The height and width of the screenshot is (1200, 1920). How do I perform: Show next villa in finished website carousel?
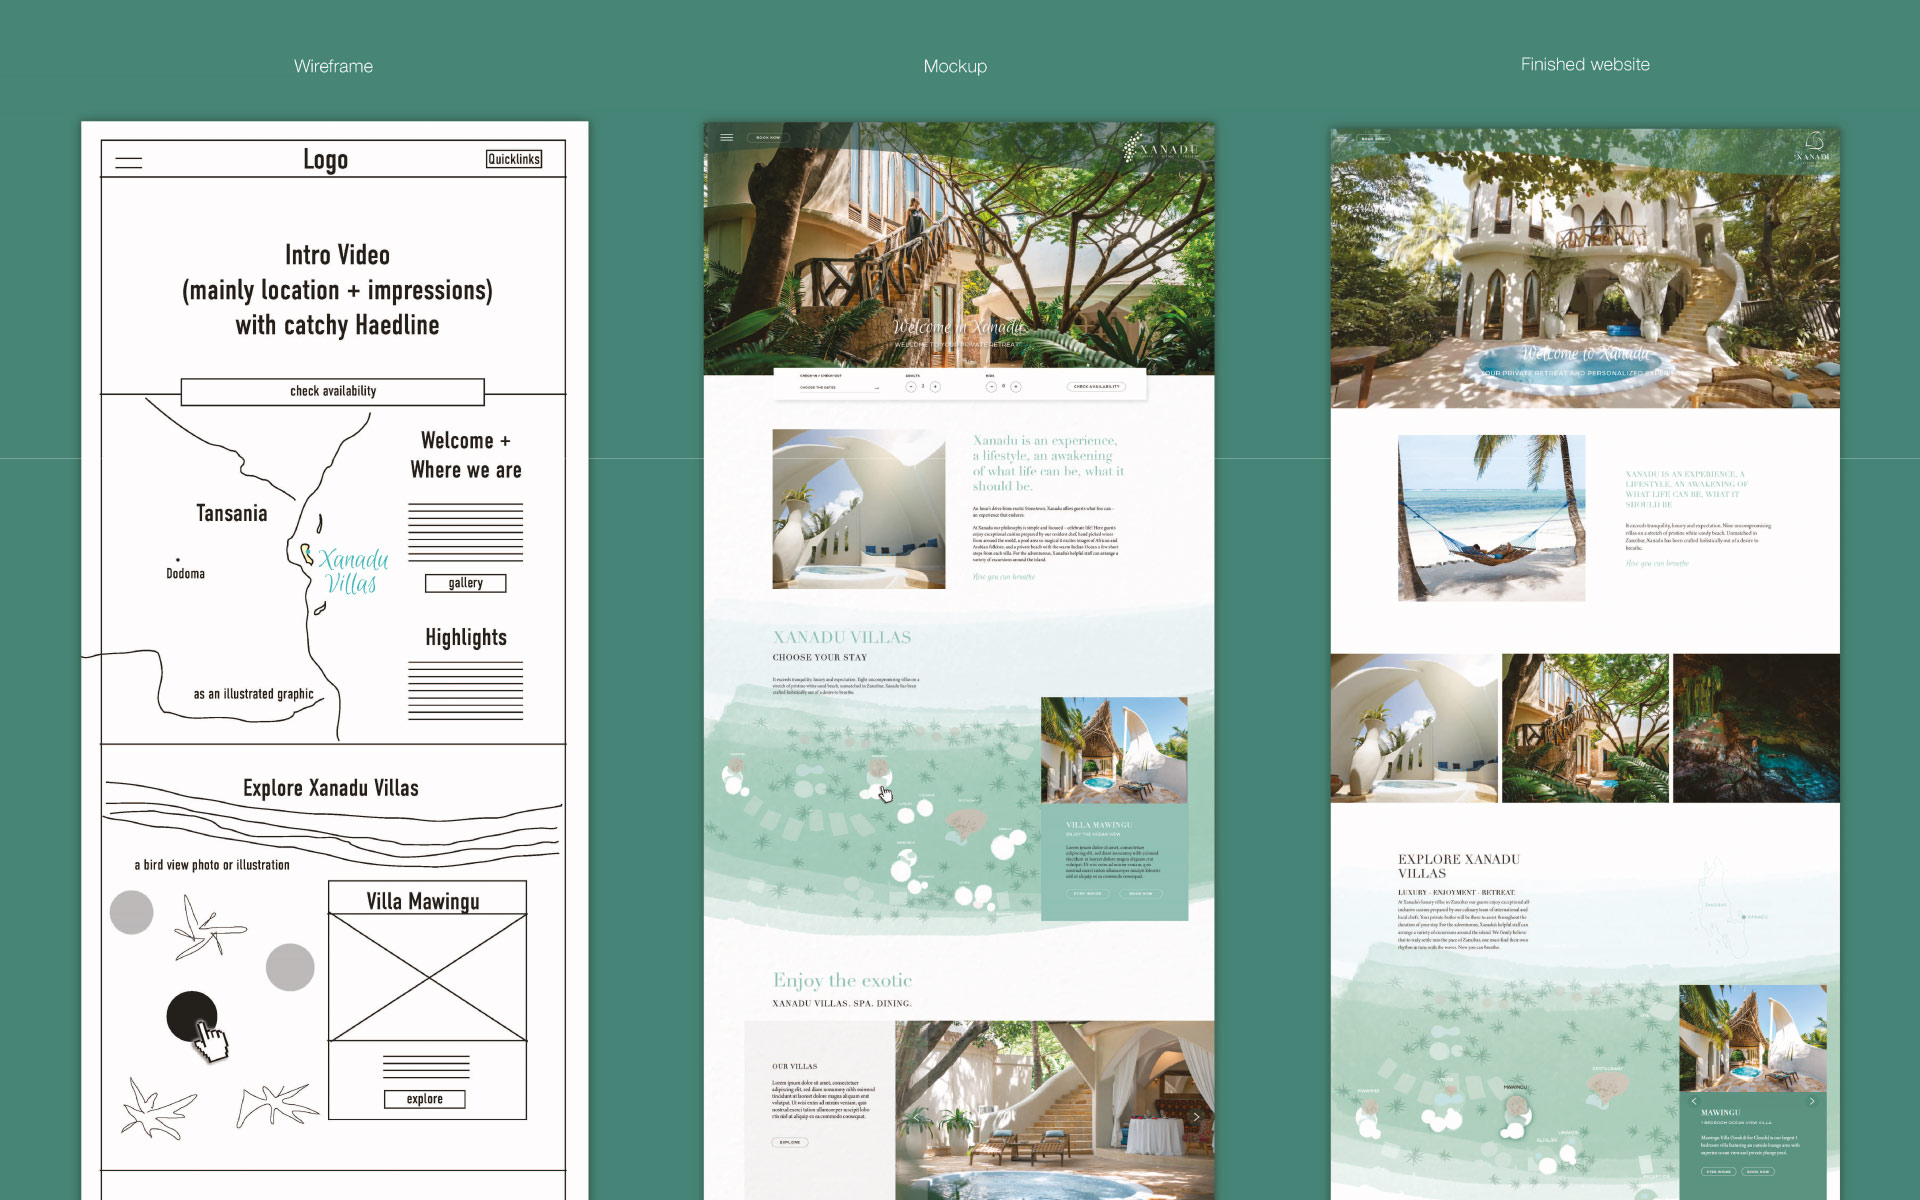(x=1812, y=1101)
